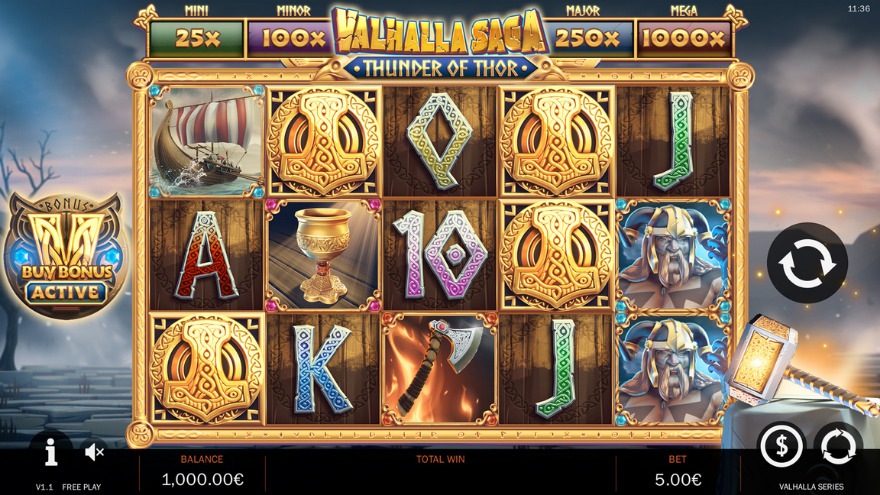880x495 pixels.
Task: Spin the reels with the large circular arrow button
Action: pyautogui.click(x=808, y=263)
